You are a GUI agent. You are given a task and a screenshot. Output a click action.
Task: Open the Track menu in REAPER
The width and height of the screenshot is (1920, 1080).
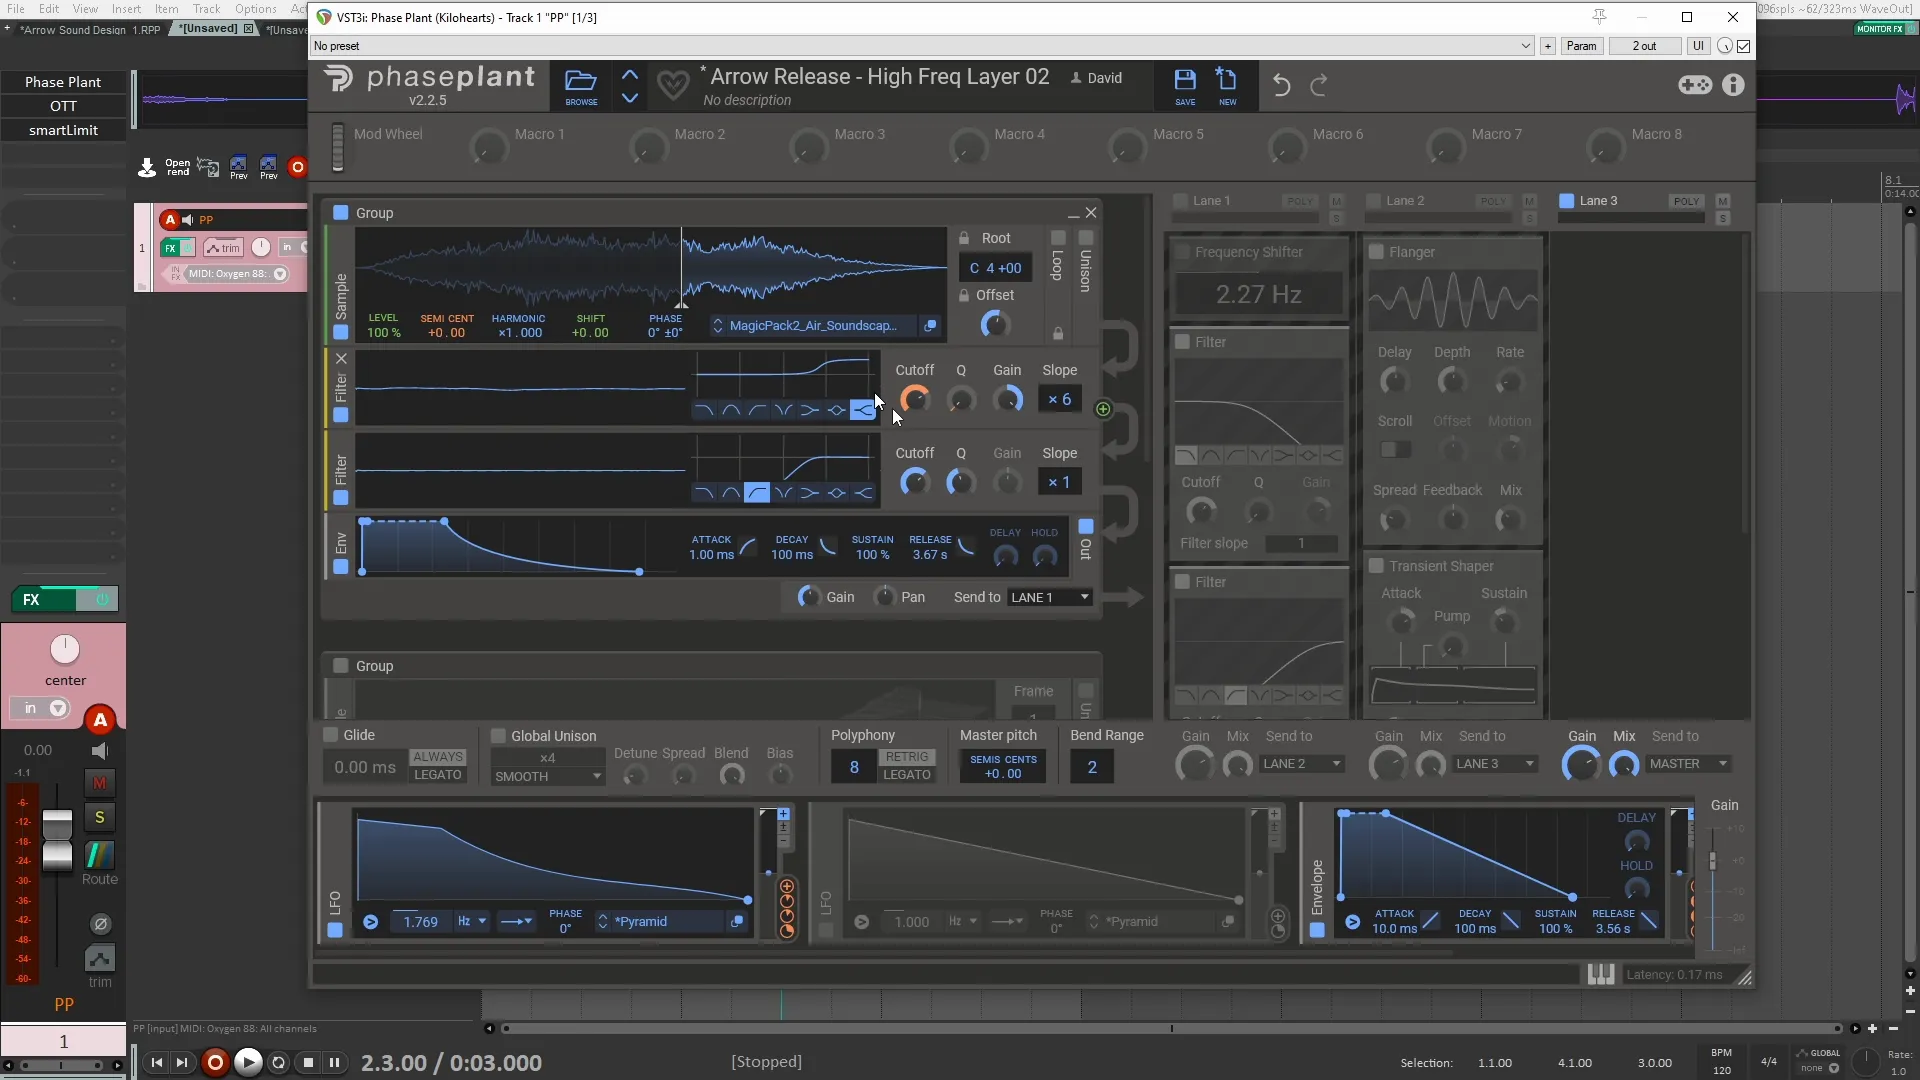pyautogui.click(x=206, y=9)
